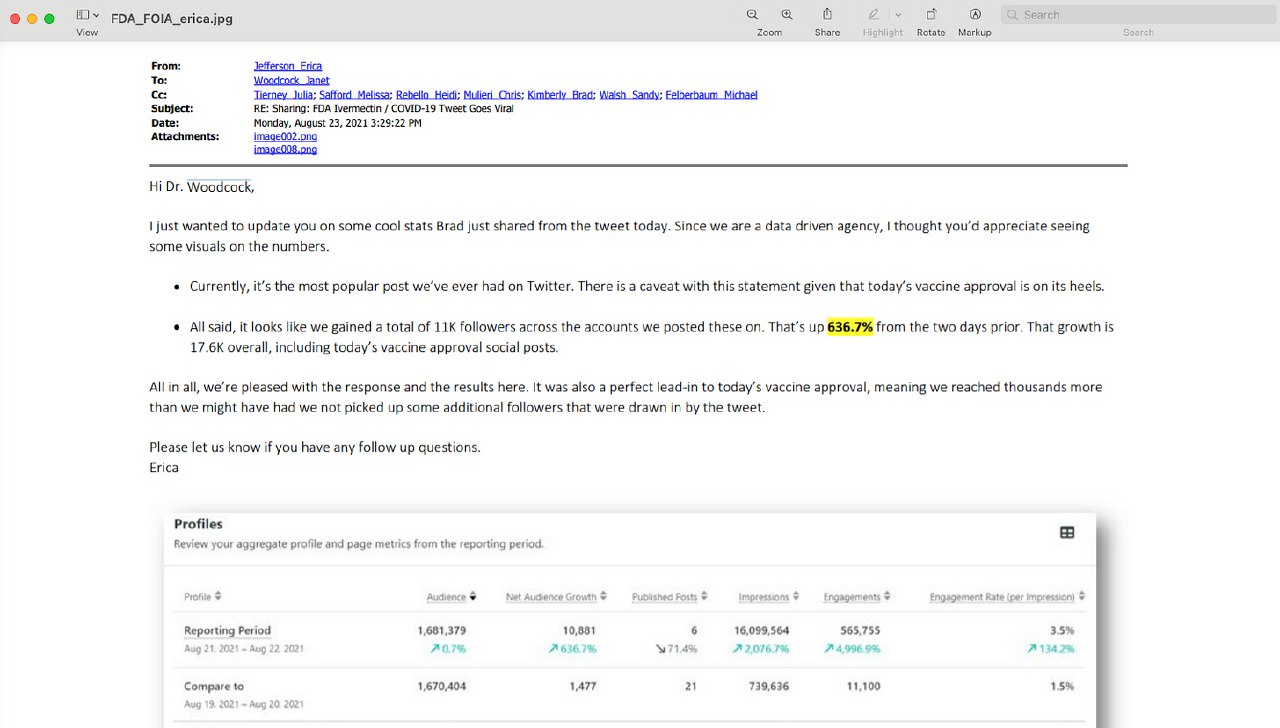
Task: Sort by Impressions column
Action: tap(768, 597)
